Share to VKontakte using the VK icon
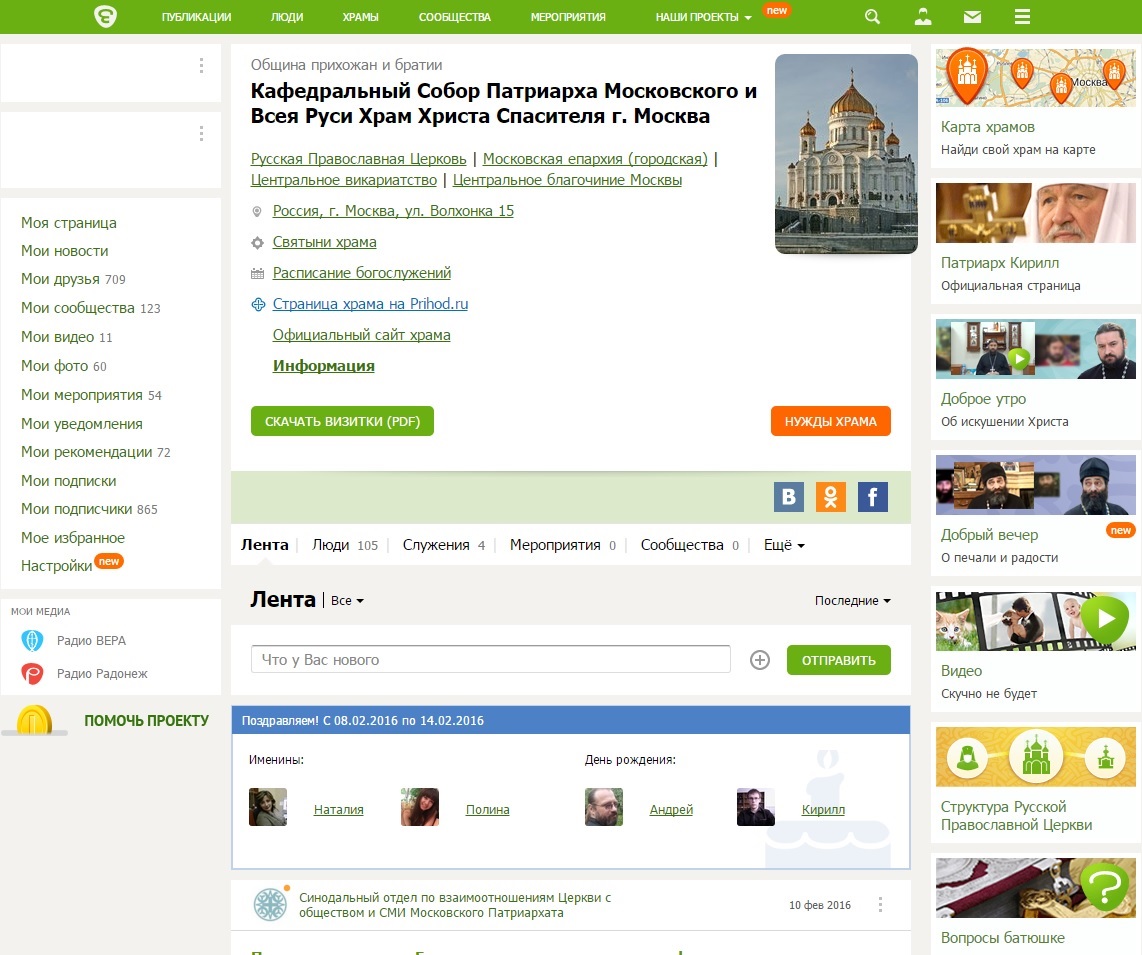1142x955 pixels. pyautogui.click(x=789, y=497)
